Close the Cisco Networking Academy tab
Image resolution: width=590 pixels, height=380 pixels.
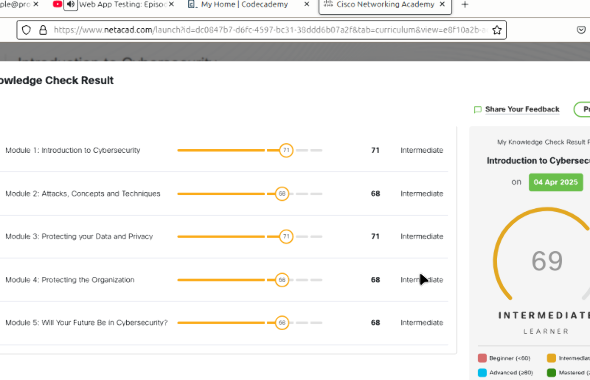tap(442, 5)
